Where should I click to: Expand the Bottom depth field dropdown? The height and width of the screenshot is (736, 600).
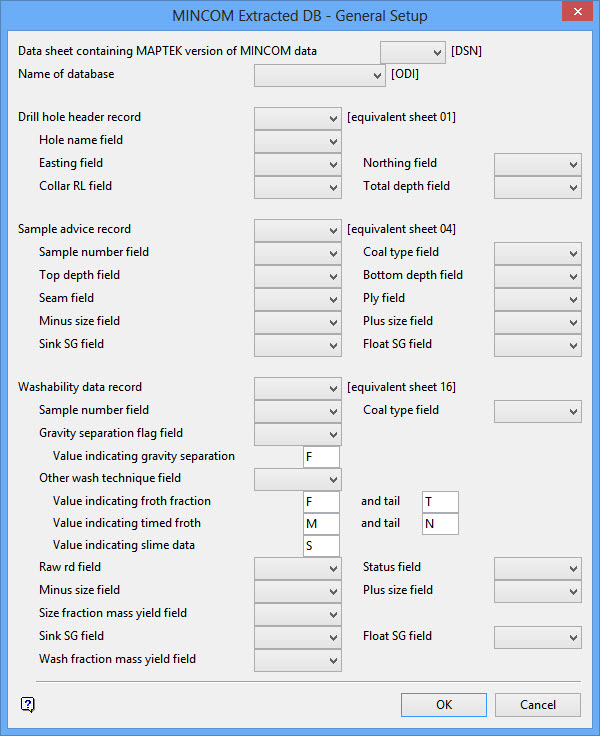[x=538, y=276]
